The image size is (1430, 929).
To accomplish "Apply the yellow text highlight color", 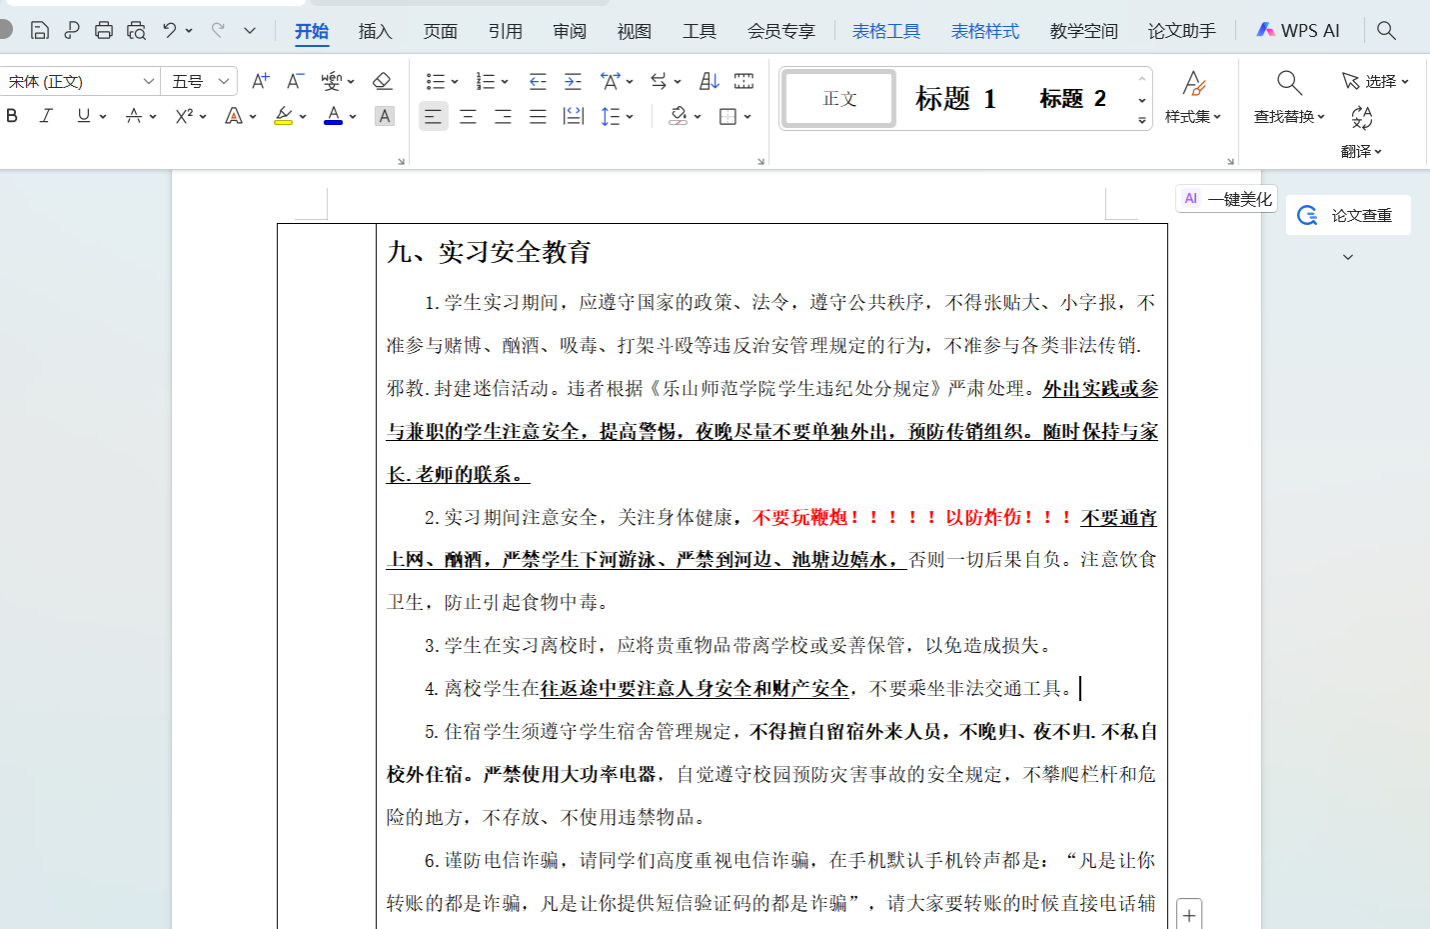I will pos(284,116).
